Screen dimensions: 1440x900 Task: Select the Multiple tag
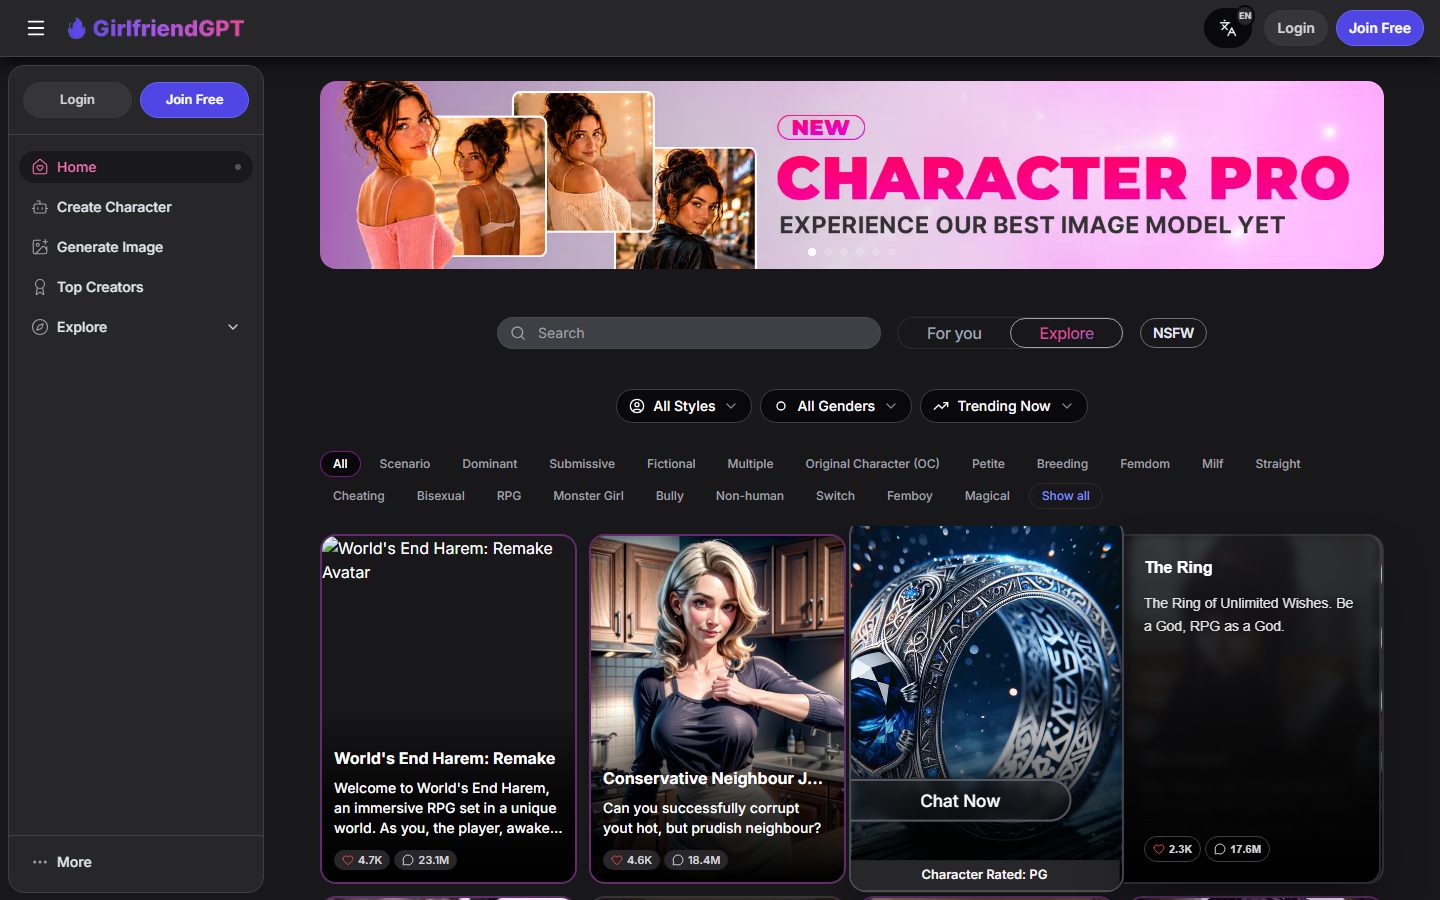[750, 464]
